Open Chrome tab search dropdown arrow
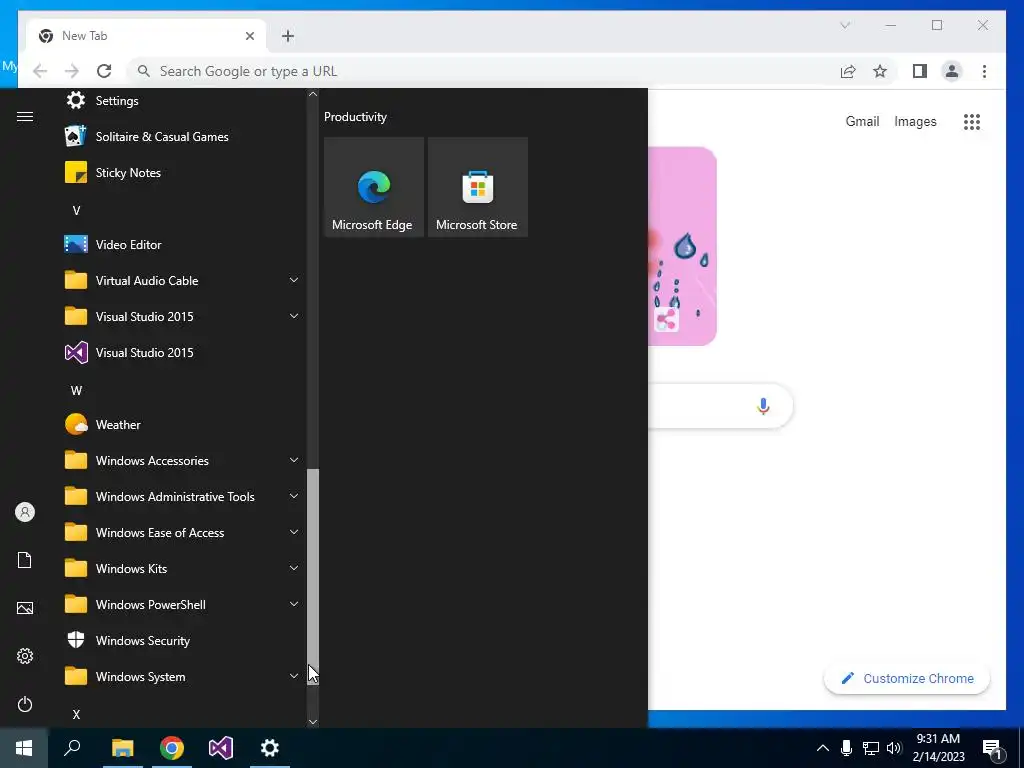 [x=845, y=25]
